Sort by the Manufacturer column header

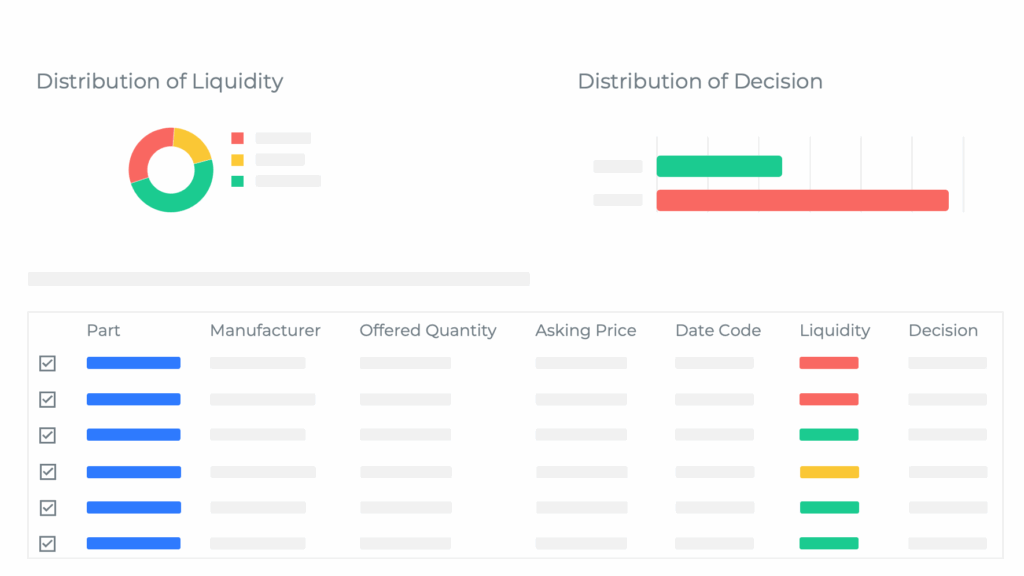coord(265,330)
